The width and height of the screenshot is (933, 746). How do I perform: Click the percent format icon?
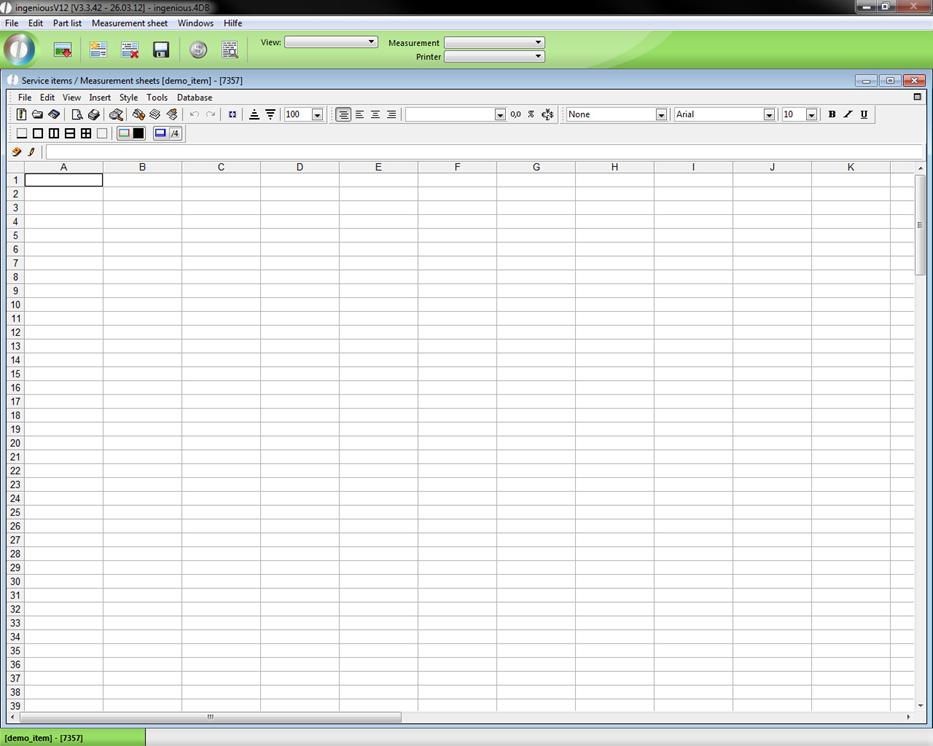click(531, 115)
